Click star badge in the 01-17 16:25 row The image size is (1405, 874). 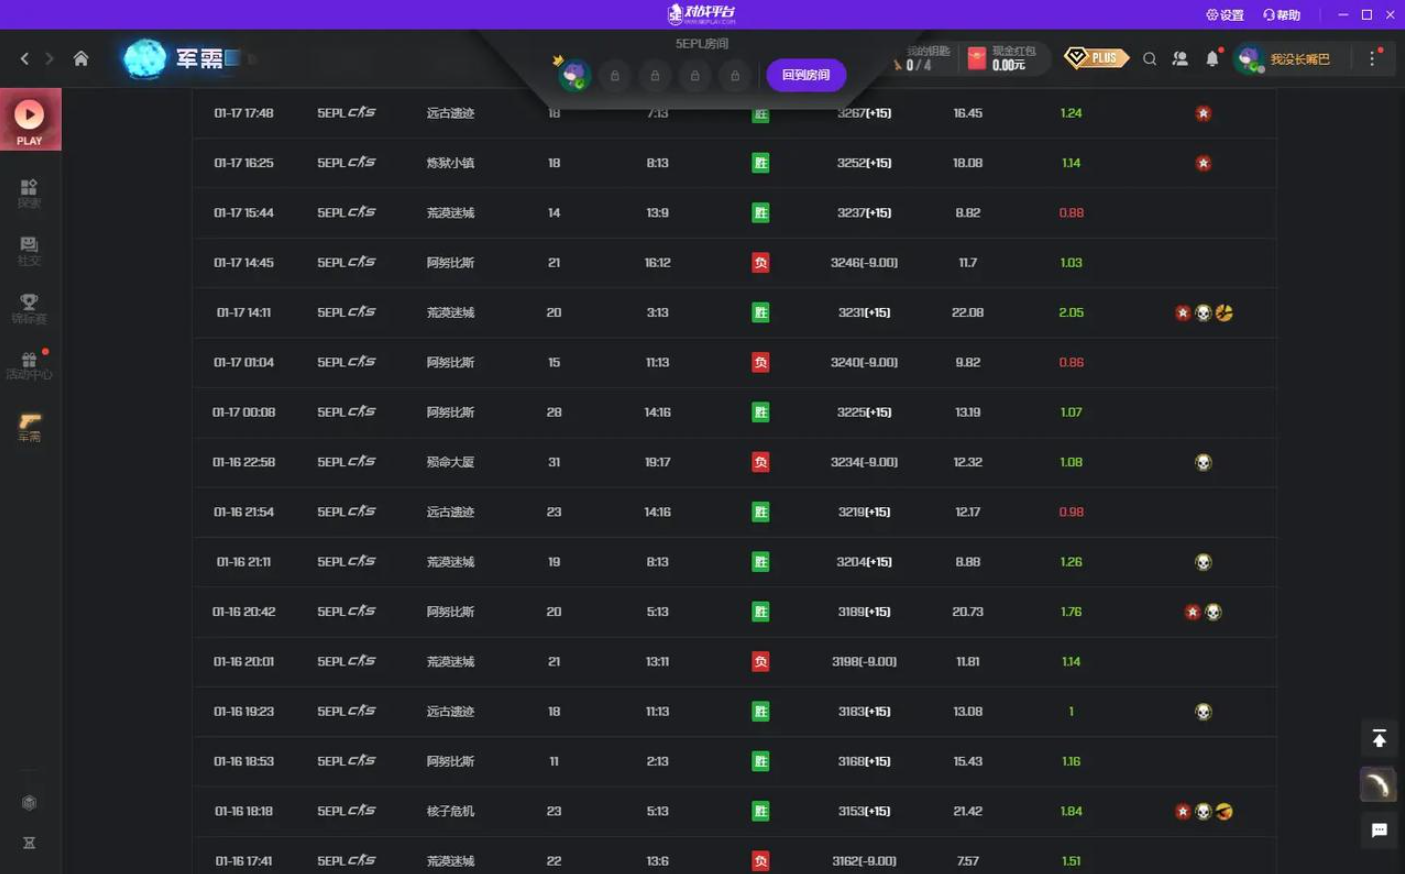coord(1203,163)
